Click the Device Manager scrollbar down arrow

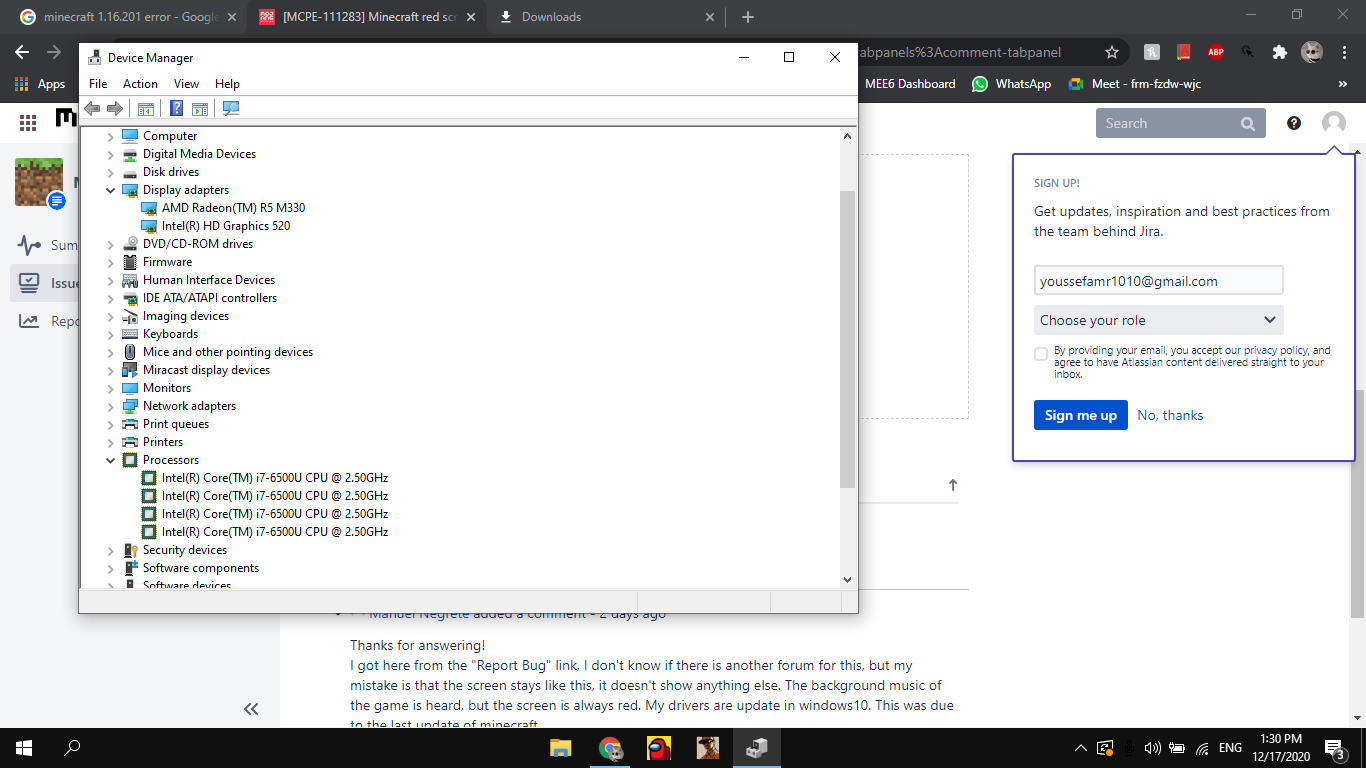click(x=847, y=579)
